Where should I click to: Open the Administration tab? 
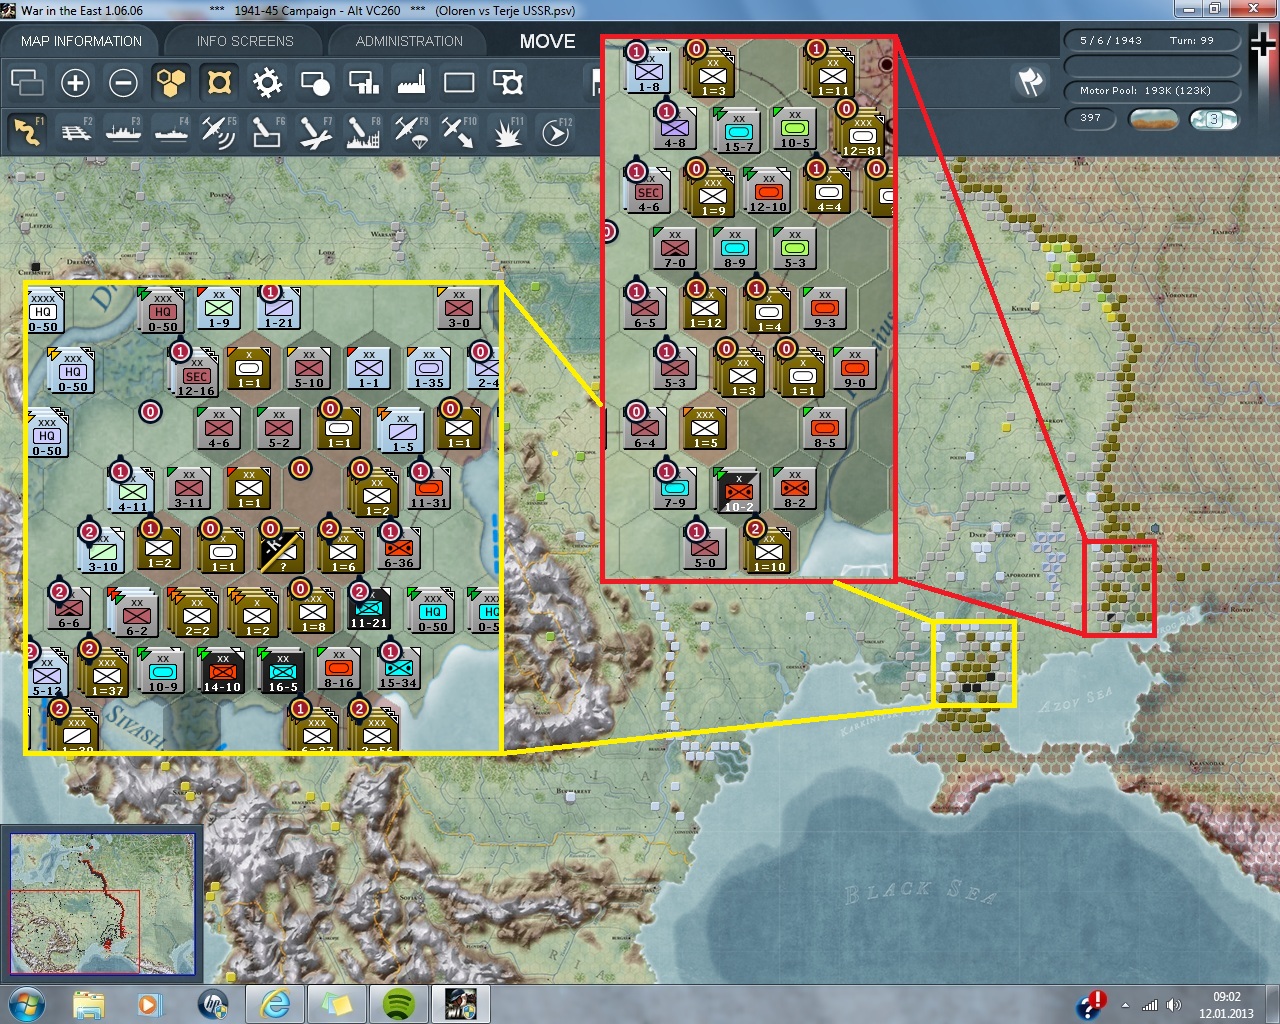point(409,41)
